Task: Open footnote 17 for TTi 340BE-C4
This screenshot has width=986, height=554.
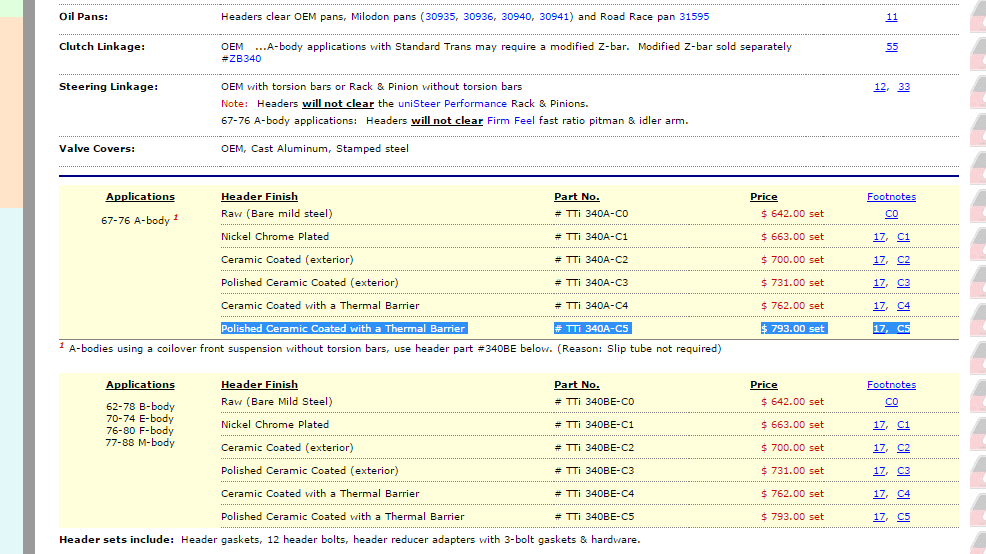Action: click(879, 494)
